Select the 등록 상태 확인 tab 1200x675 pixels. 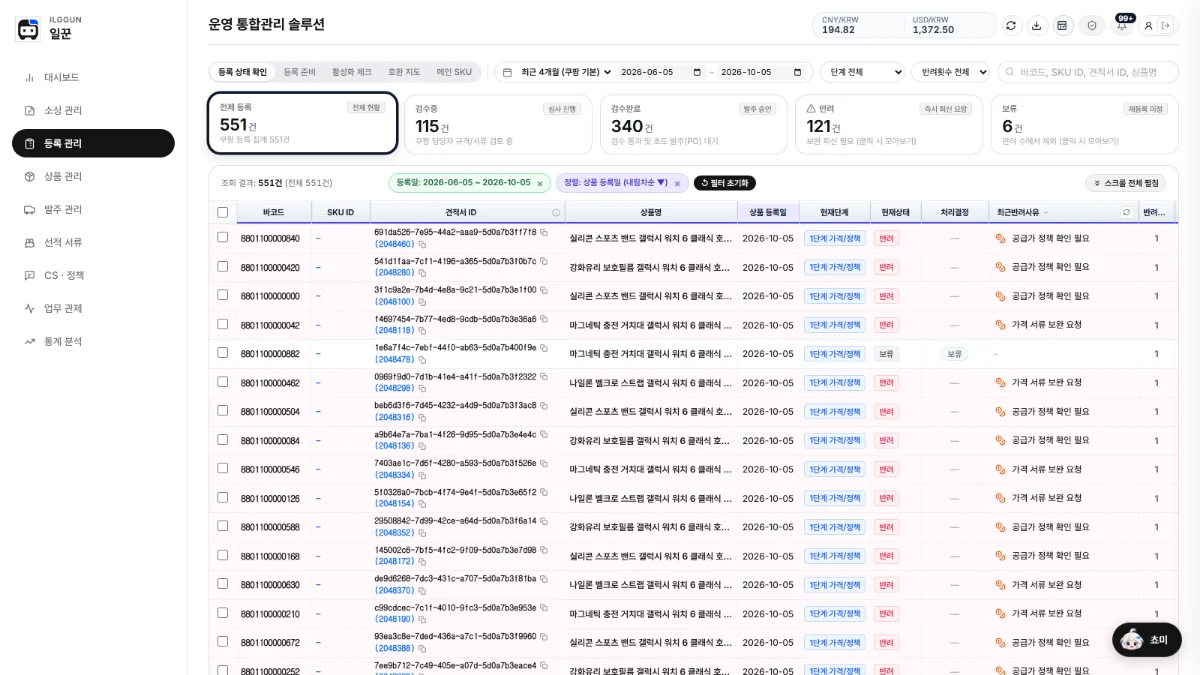click(x=242, y=72)
